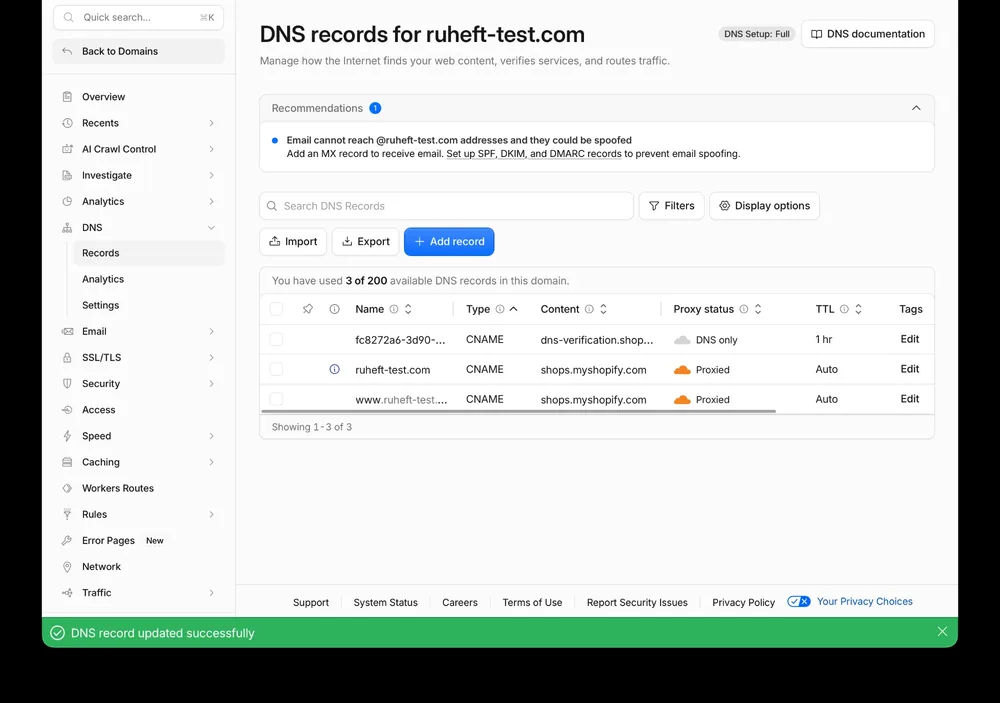1000x703 pixels.
Task: Open Workers Routes in sidebar
Action: coord(138,489)
